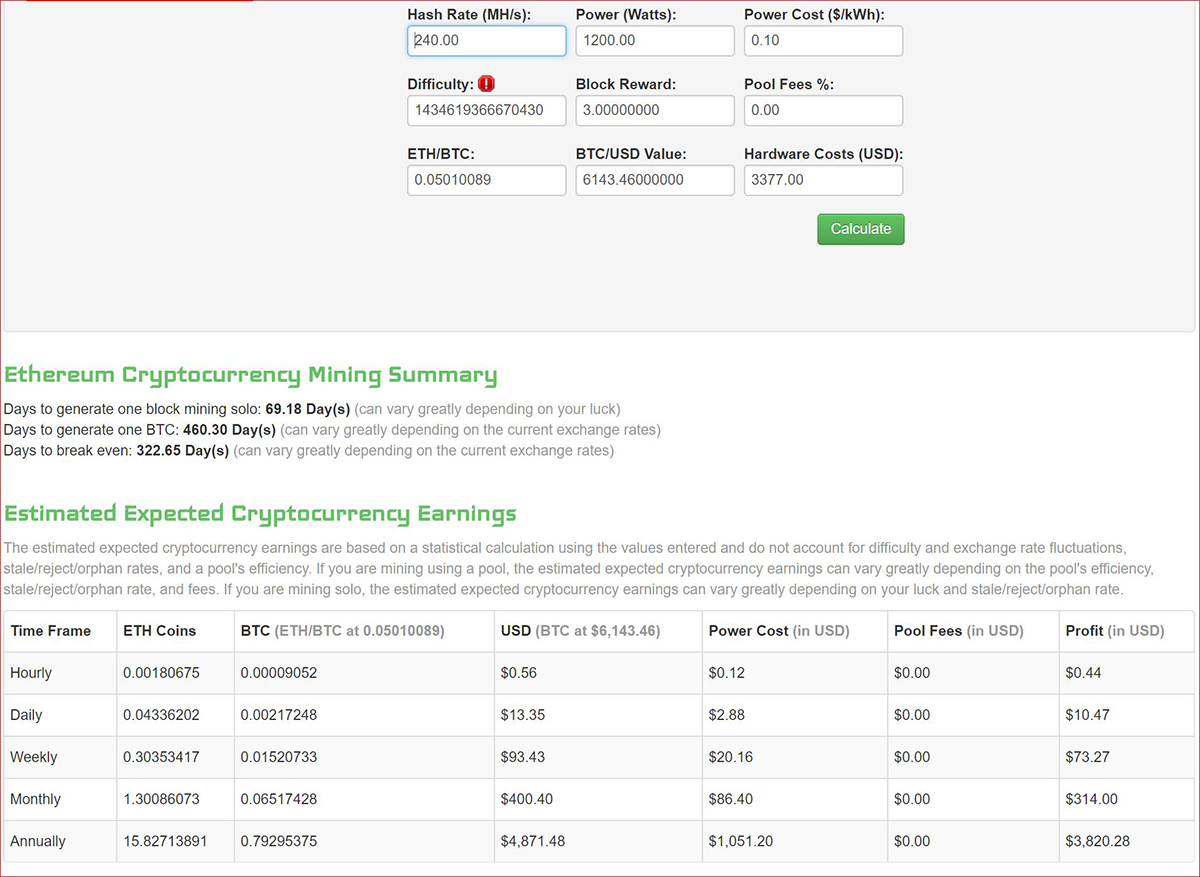Viewport: 1200px width, 877px height.
Task: Click the weekly Profit value $73.27
Action: click(1088, 757)
